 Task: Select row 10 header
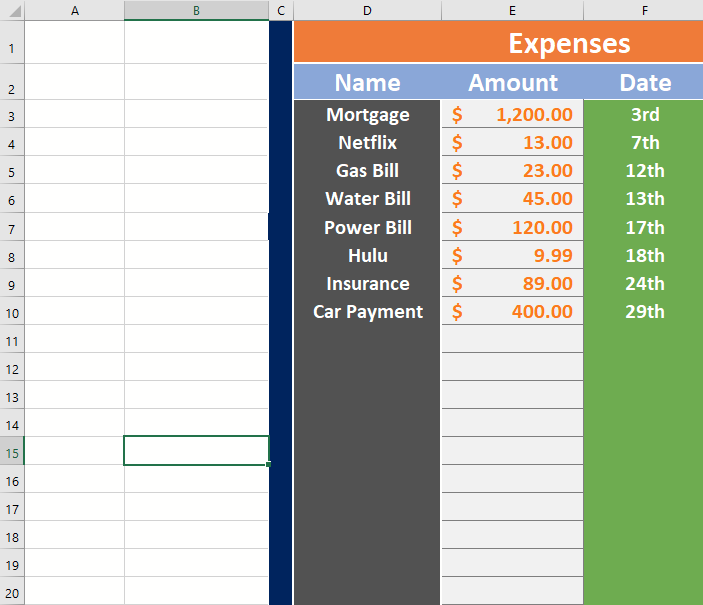12,311
